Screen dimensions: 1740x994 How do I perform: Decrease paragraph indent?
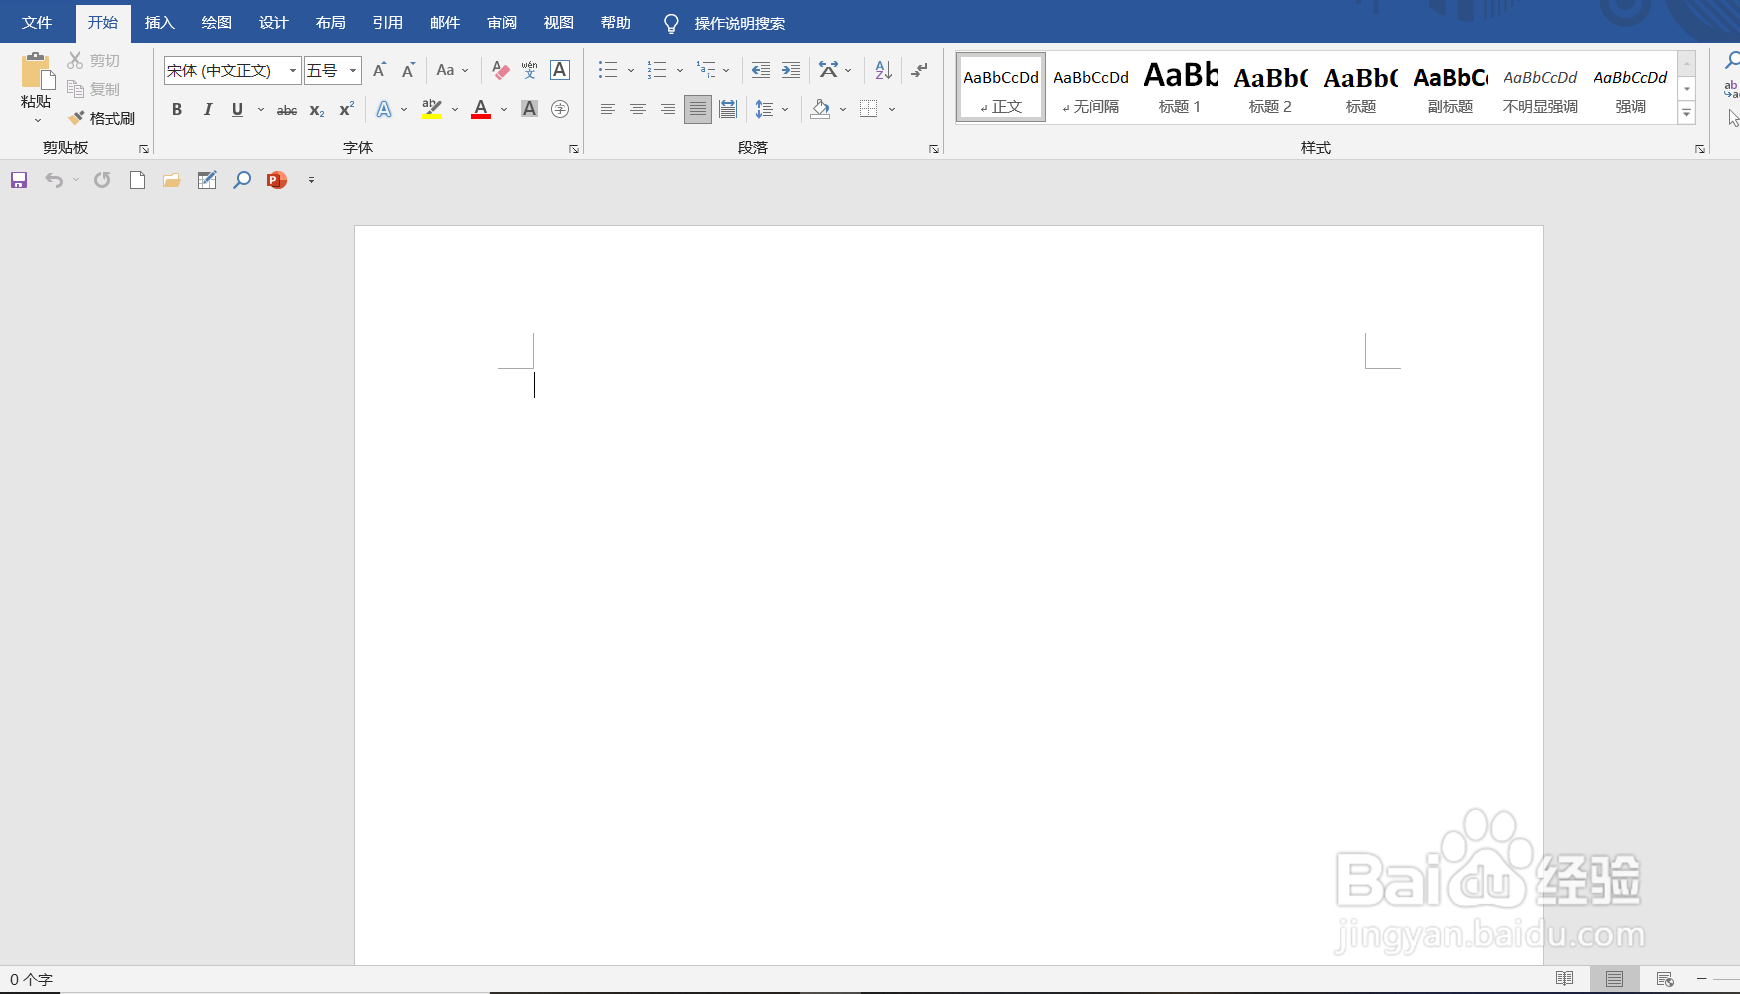[761, 70]
